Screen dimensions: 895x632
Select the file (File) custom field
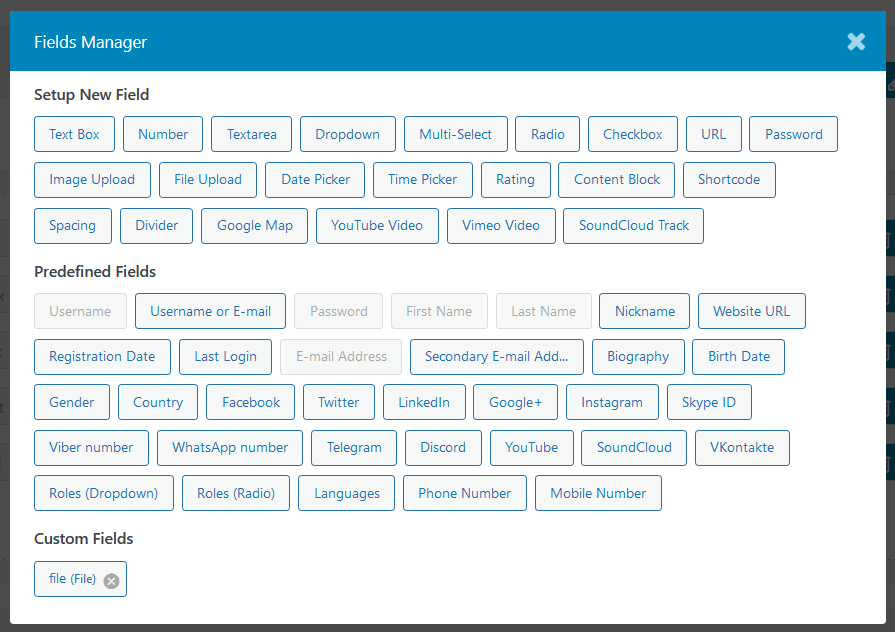pyautogui.click(x=72, y=579)
